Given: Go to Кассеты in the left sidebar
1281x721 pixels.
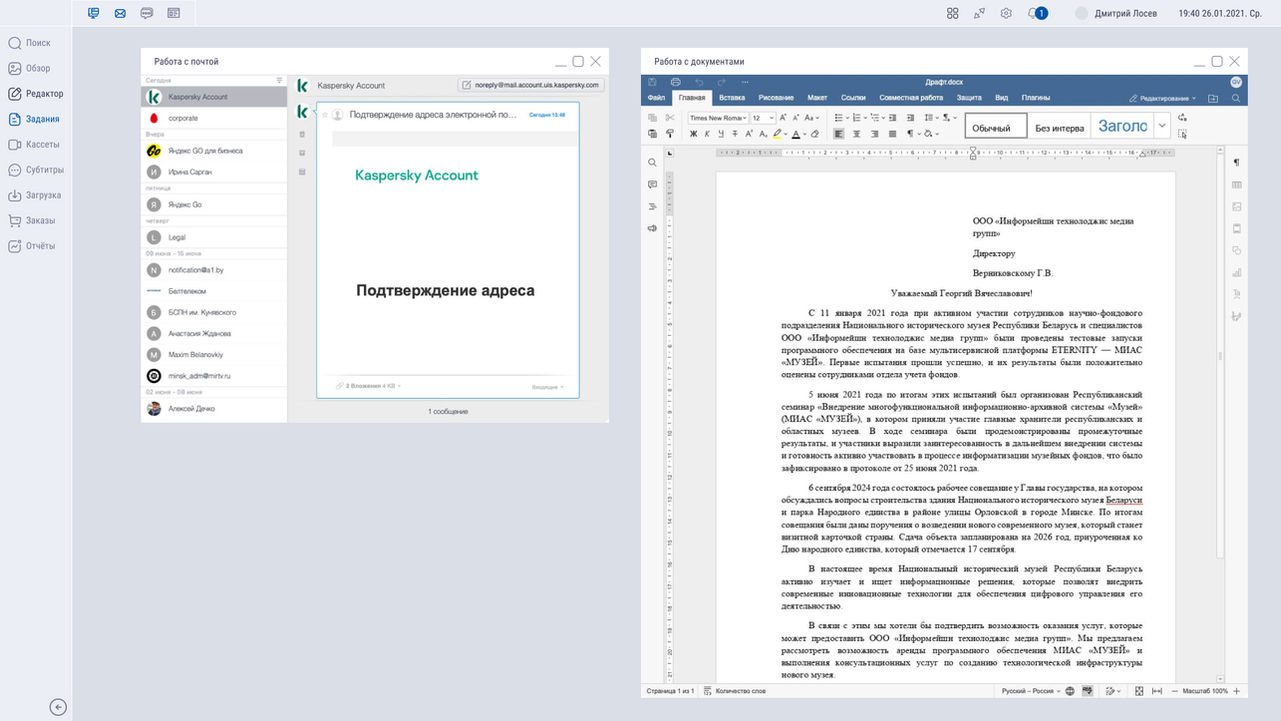Looking at the screenshot, I should [34, 144].
